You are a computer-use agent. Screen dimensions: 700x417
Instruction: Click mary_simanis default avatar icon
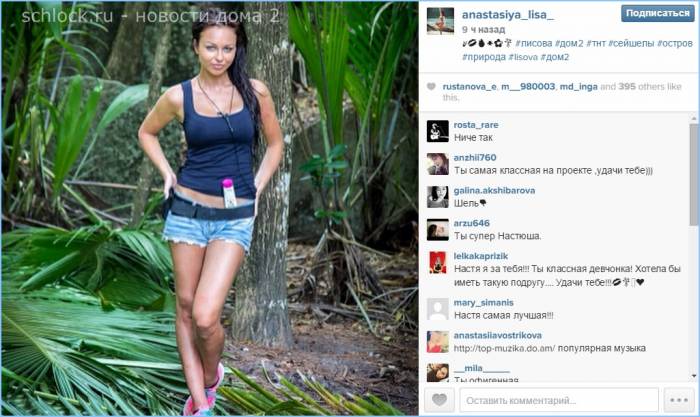click(438, 309)
